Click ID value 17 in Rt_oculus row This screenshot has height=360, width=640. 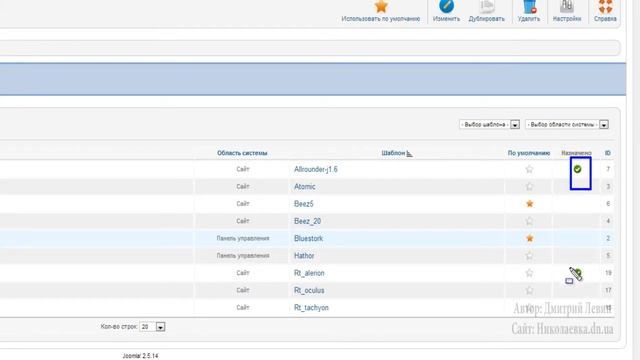point(608,291)
